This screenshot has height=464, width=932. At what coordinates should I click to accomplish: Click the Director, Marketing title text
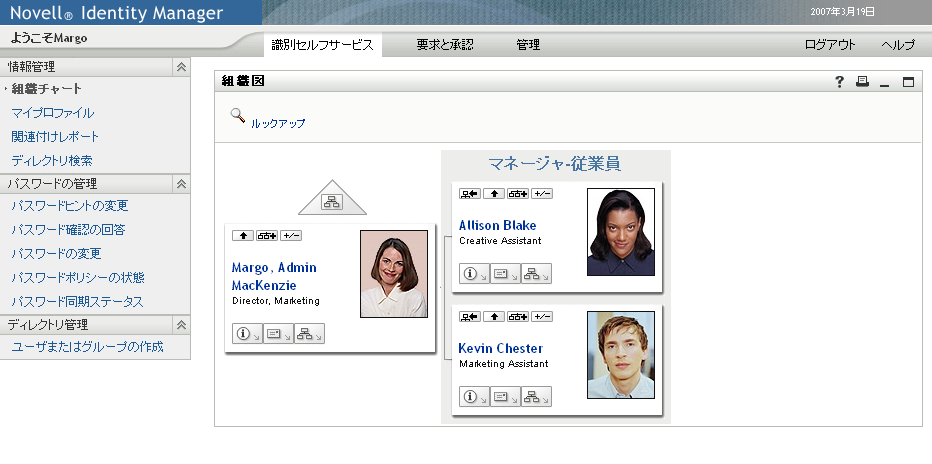pos(276,301)
